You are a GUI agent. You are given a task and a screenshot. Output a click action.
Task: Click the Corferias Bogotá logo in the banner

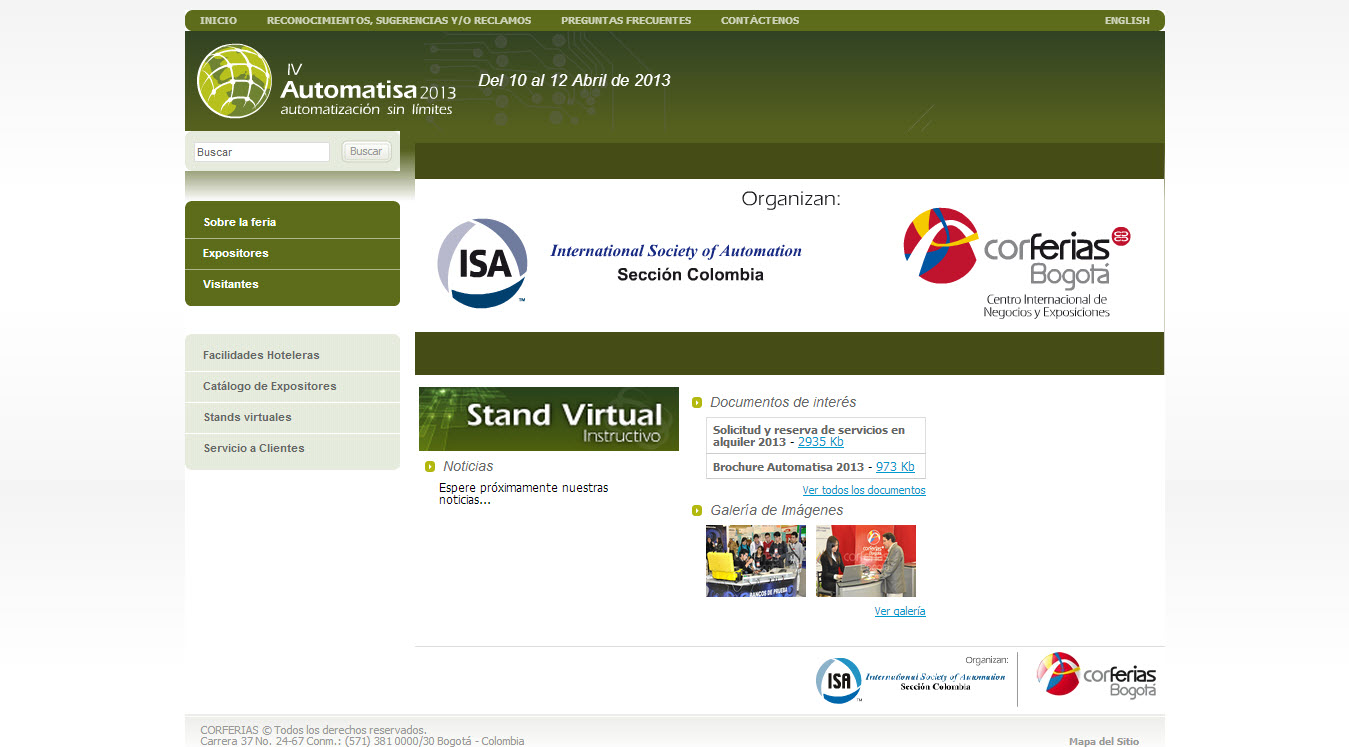click(1017, 263)
